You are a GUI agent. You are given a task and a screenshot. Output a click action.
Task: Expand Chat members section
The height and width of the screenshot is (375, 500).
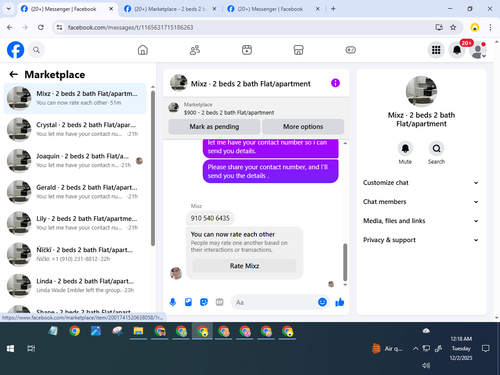pyautogui.click(x=421, y=202)
